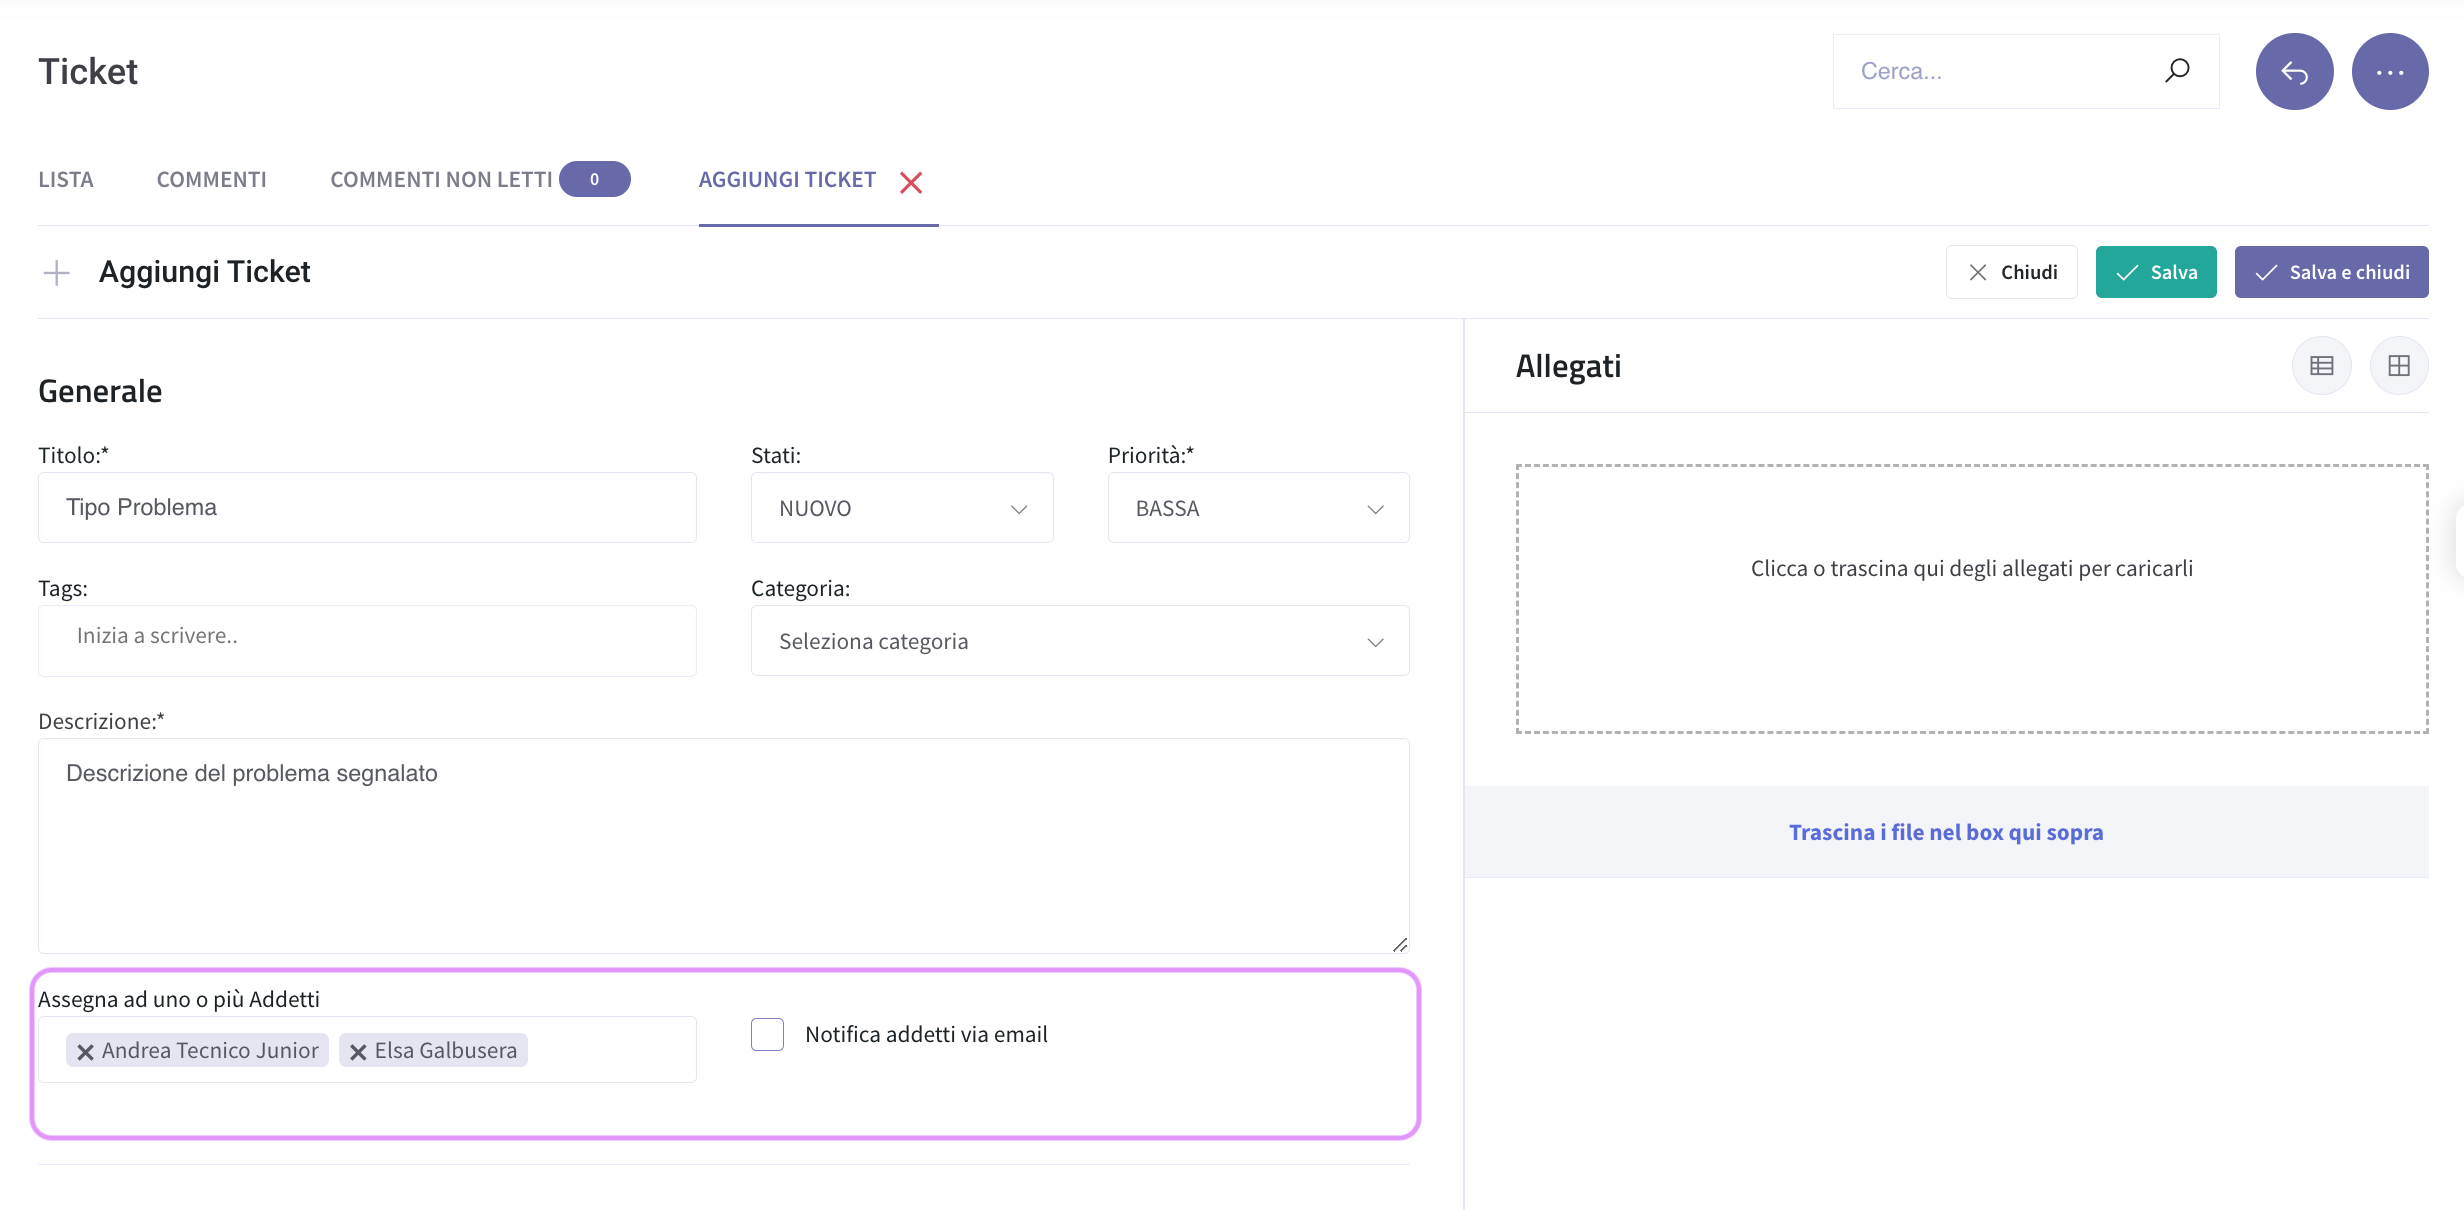Click the 'Generale' section heading
The height and width of the screenshot is (1210, 2464).
point(100,391)
